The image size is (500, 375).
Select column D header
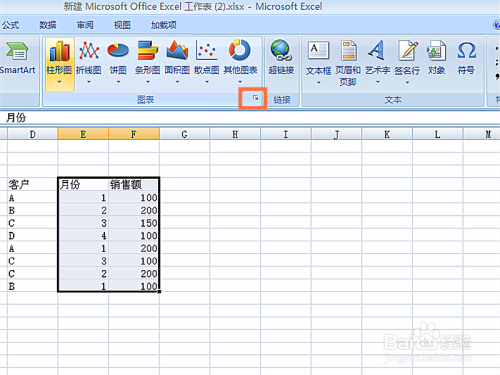(32, 134)
